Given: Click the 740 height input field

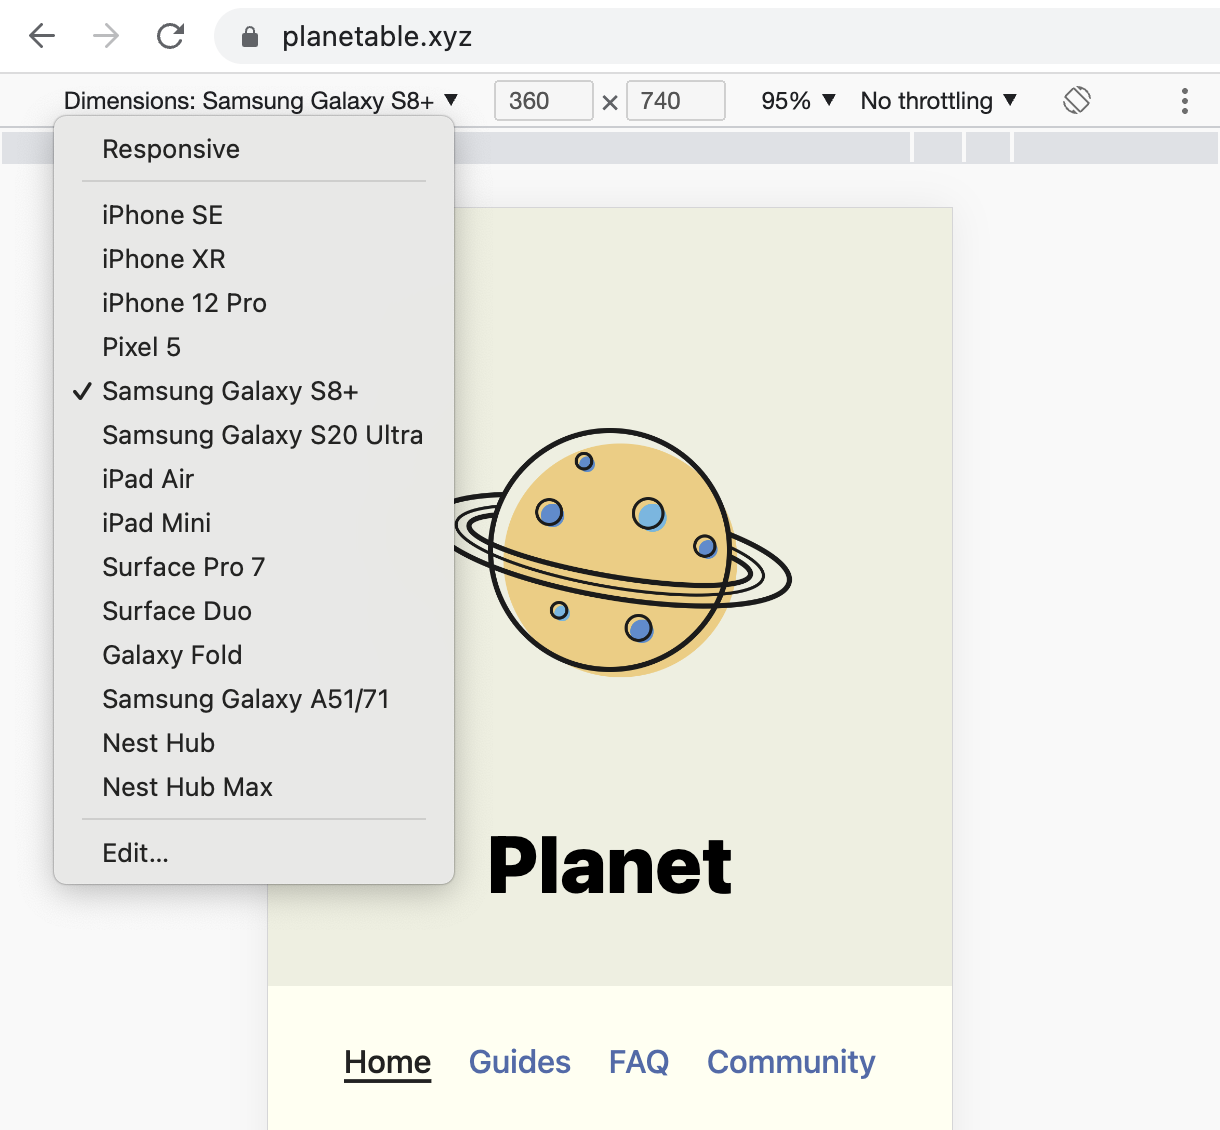Looking at the screenshot, I should [x=675, y=100].
